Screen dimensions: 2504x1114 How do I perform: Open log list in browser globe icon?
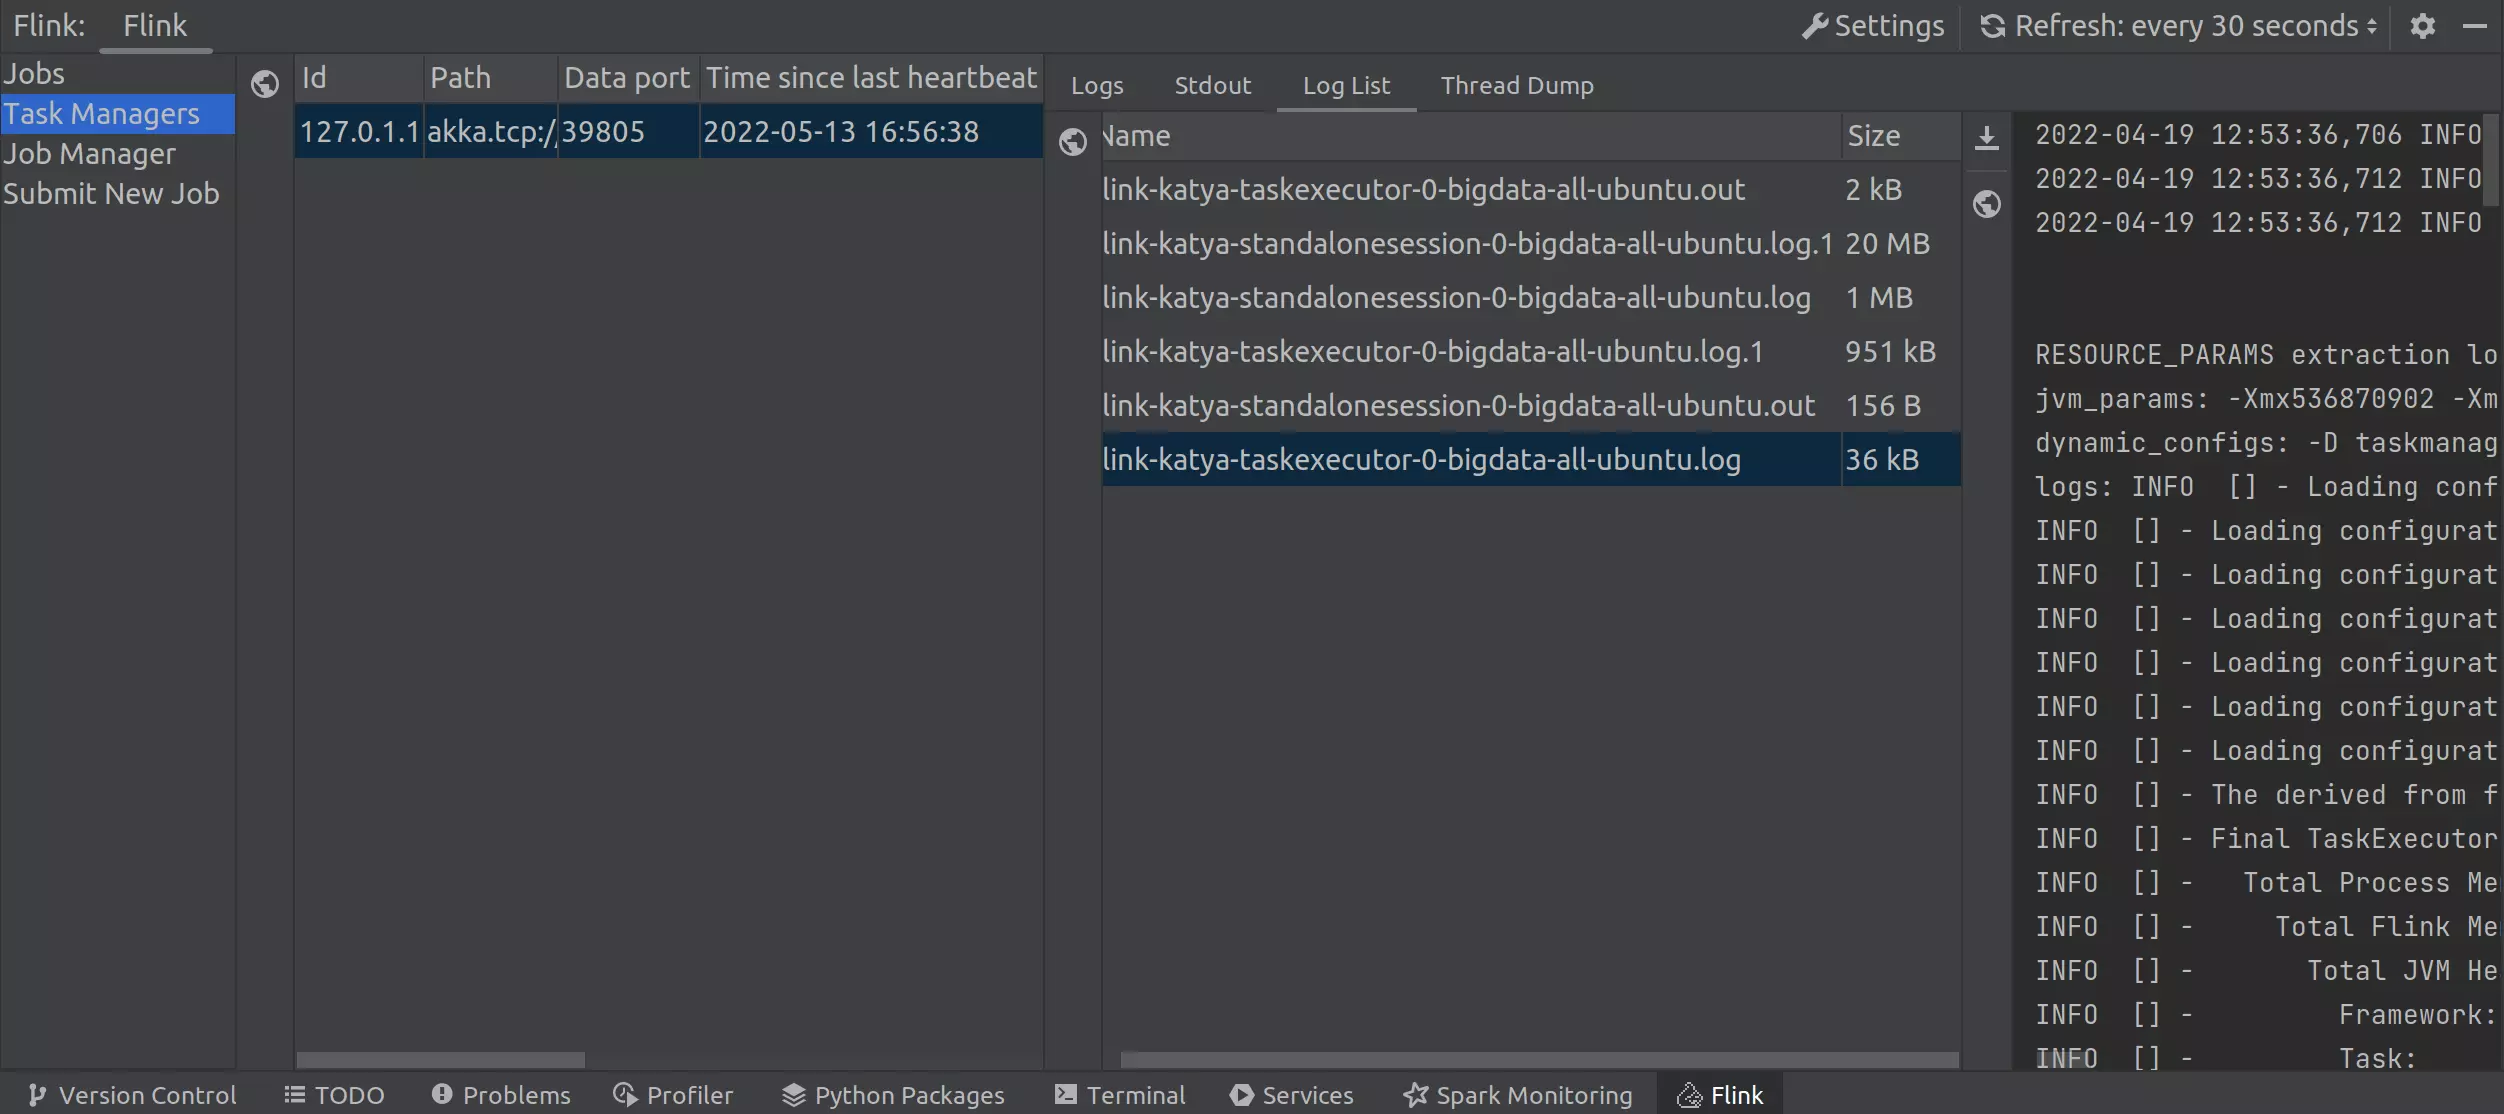1073,142
